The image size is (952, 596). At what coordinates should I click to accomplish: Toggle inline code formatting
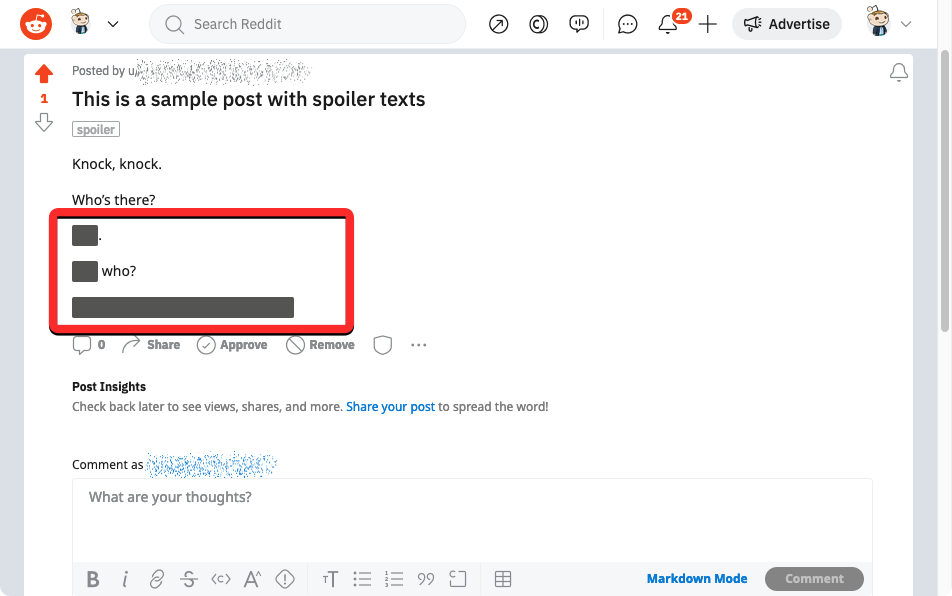[220, 579]
